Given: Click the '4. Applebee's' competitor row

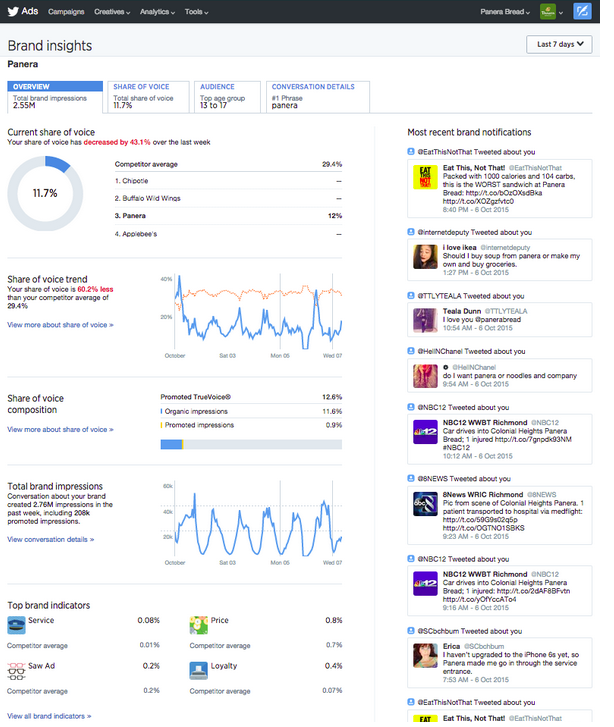Looking at the screenshot, I should (x=228, y=234).
